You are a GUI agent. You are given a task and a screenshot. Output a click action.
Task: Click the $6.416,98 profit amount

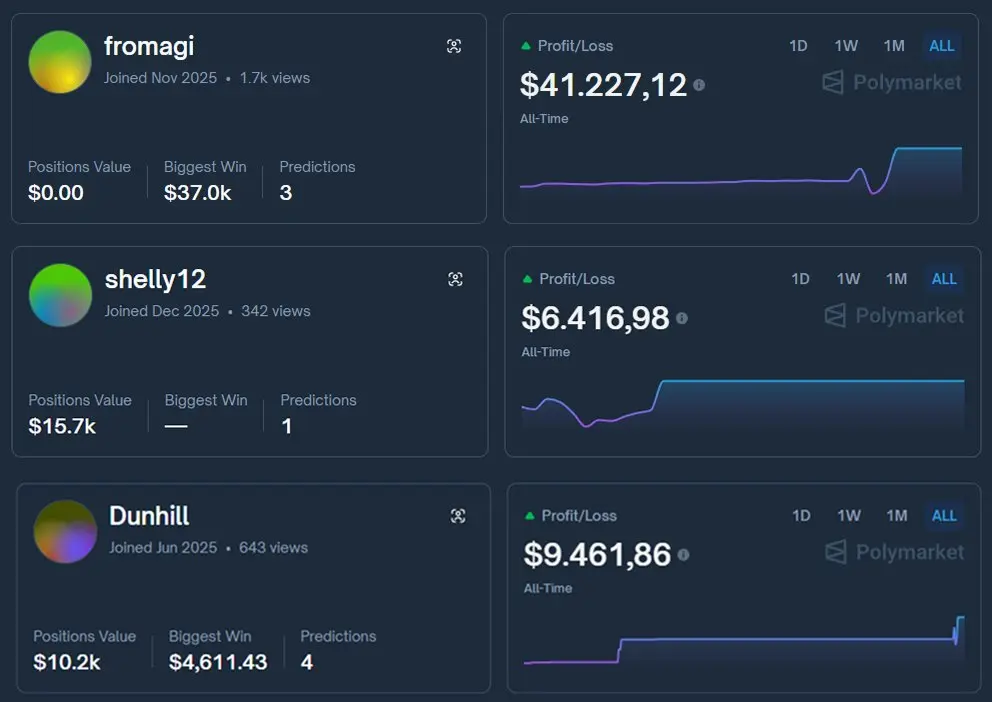pos(595,318)
